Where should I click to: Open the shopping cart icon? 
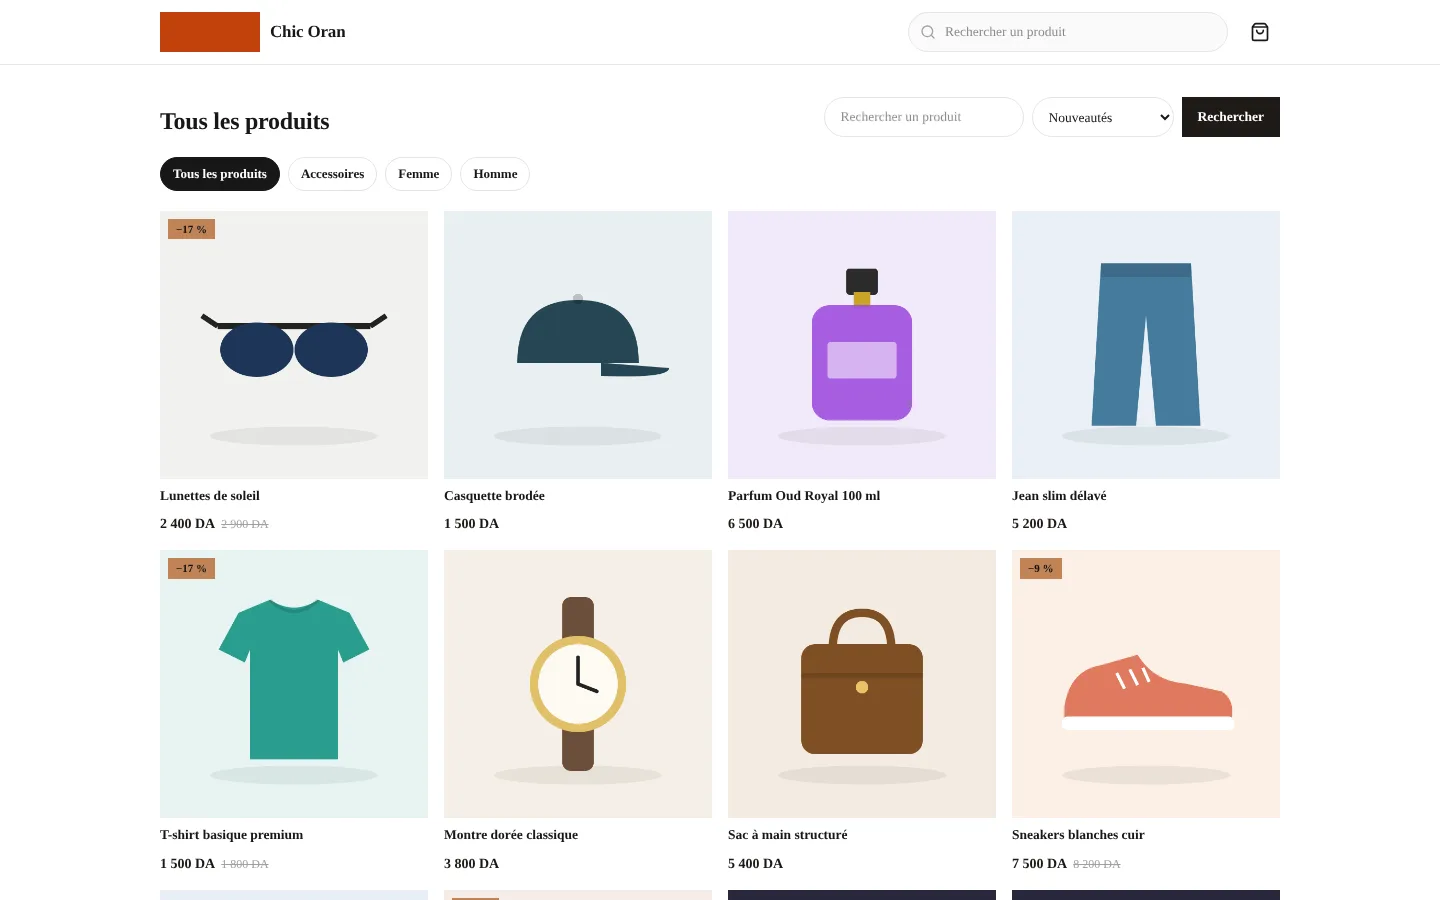click(1260, 32)
